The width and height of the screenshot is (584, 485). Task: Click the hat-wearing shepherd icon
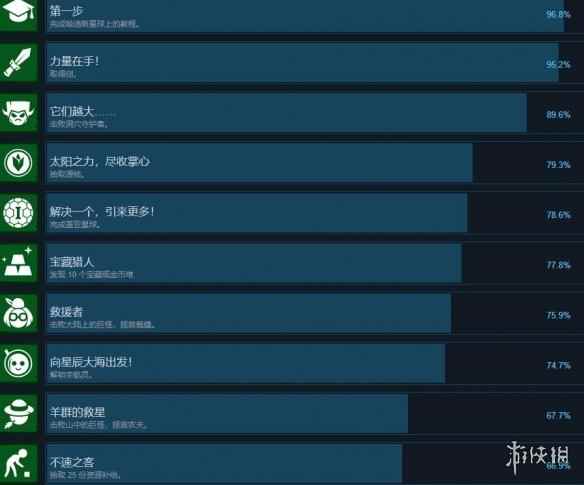click(19, 413)
